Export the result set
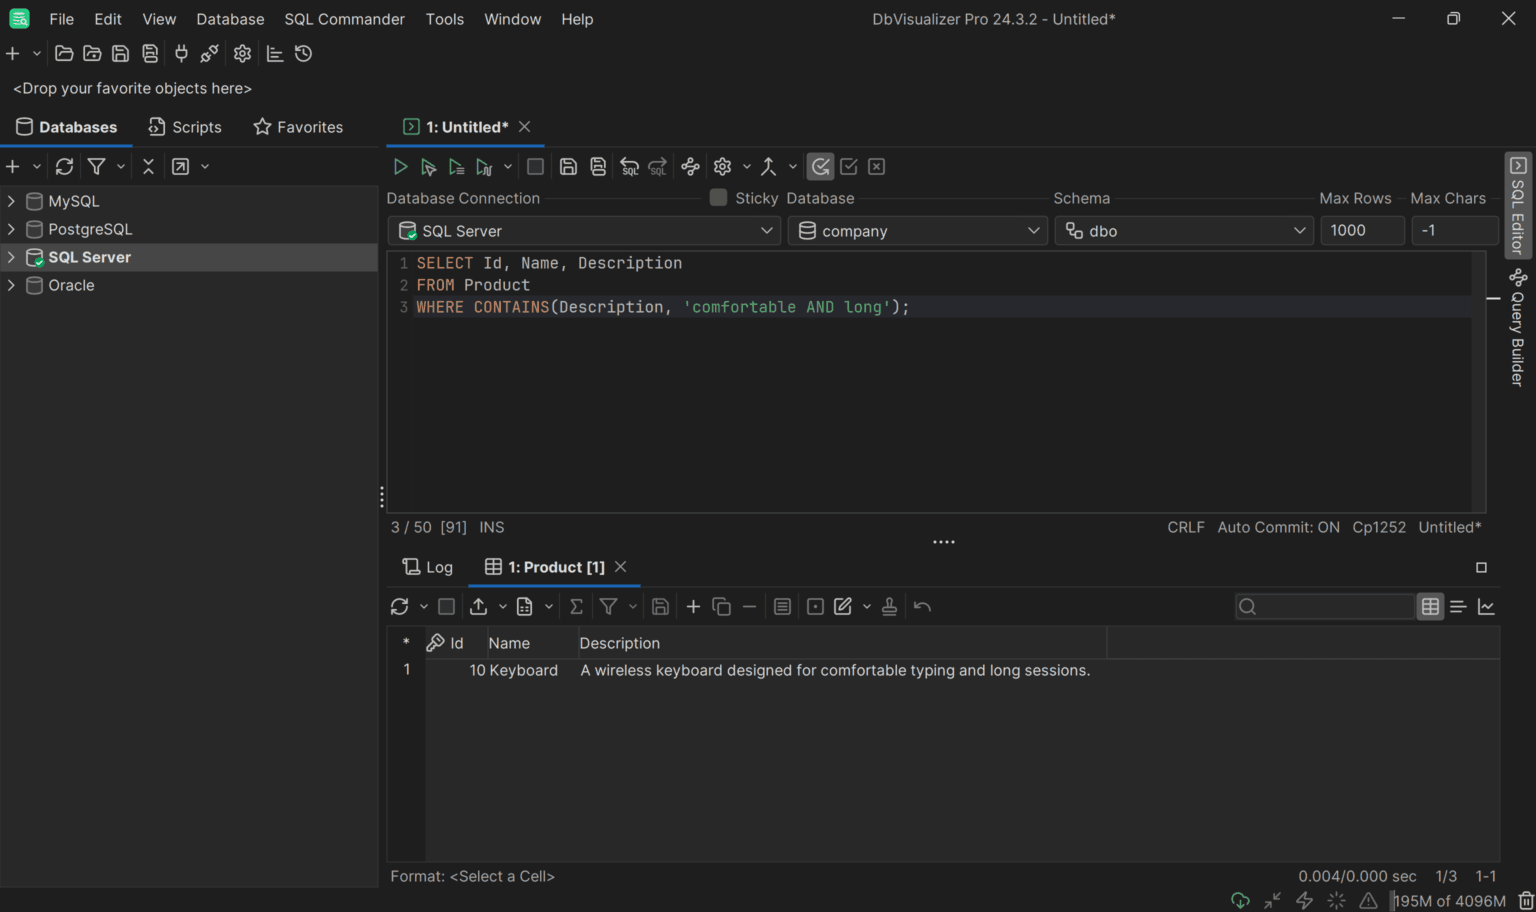1536x912 pixels. pos(478,606)
